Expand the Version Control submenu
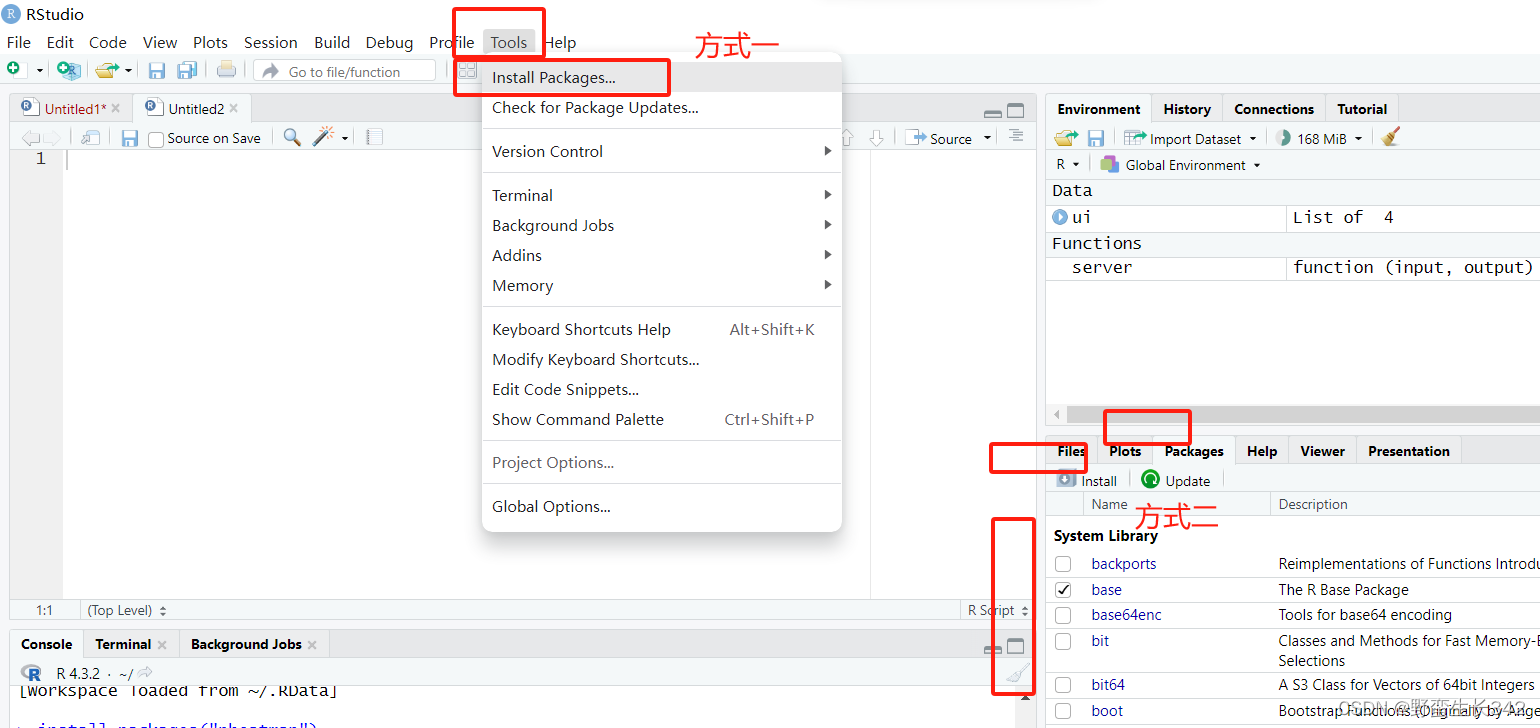The width and height of the screenshot is (1540, 728). pyautogui.click(x=661, y=151)
